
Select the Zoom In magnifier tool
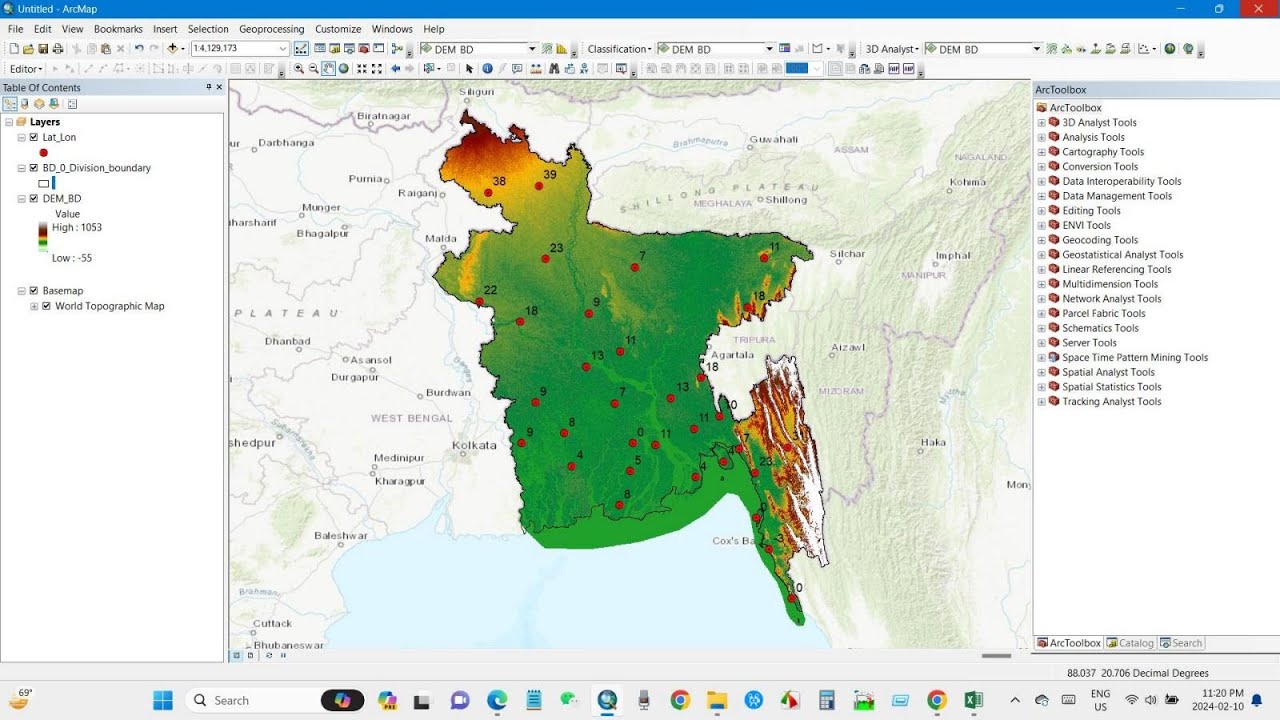click(299, 69)
